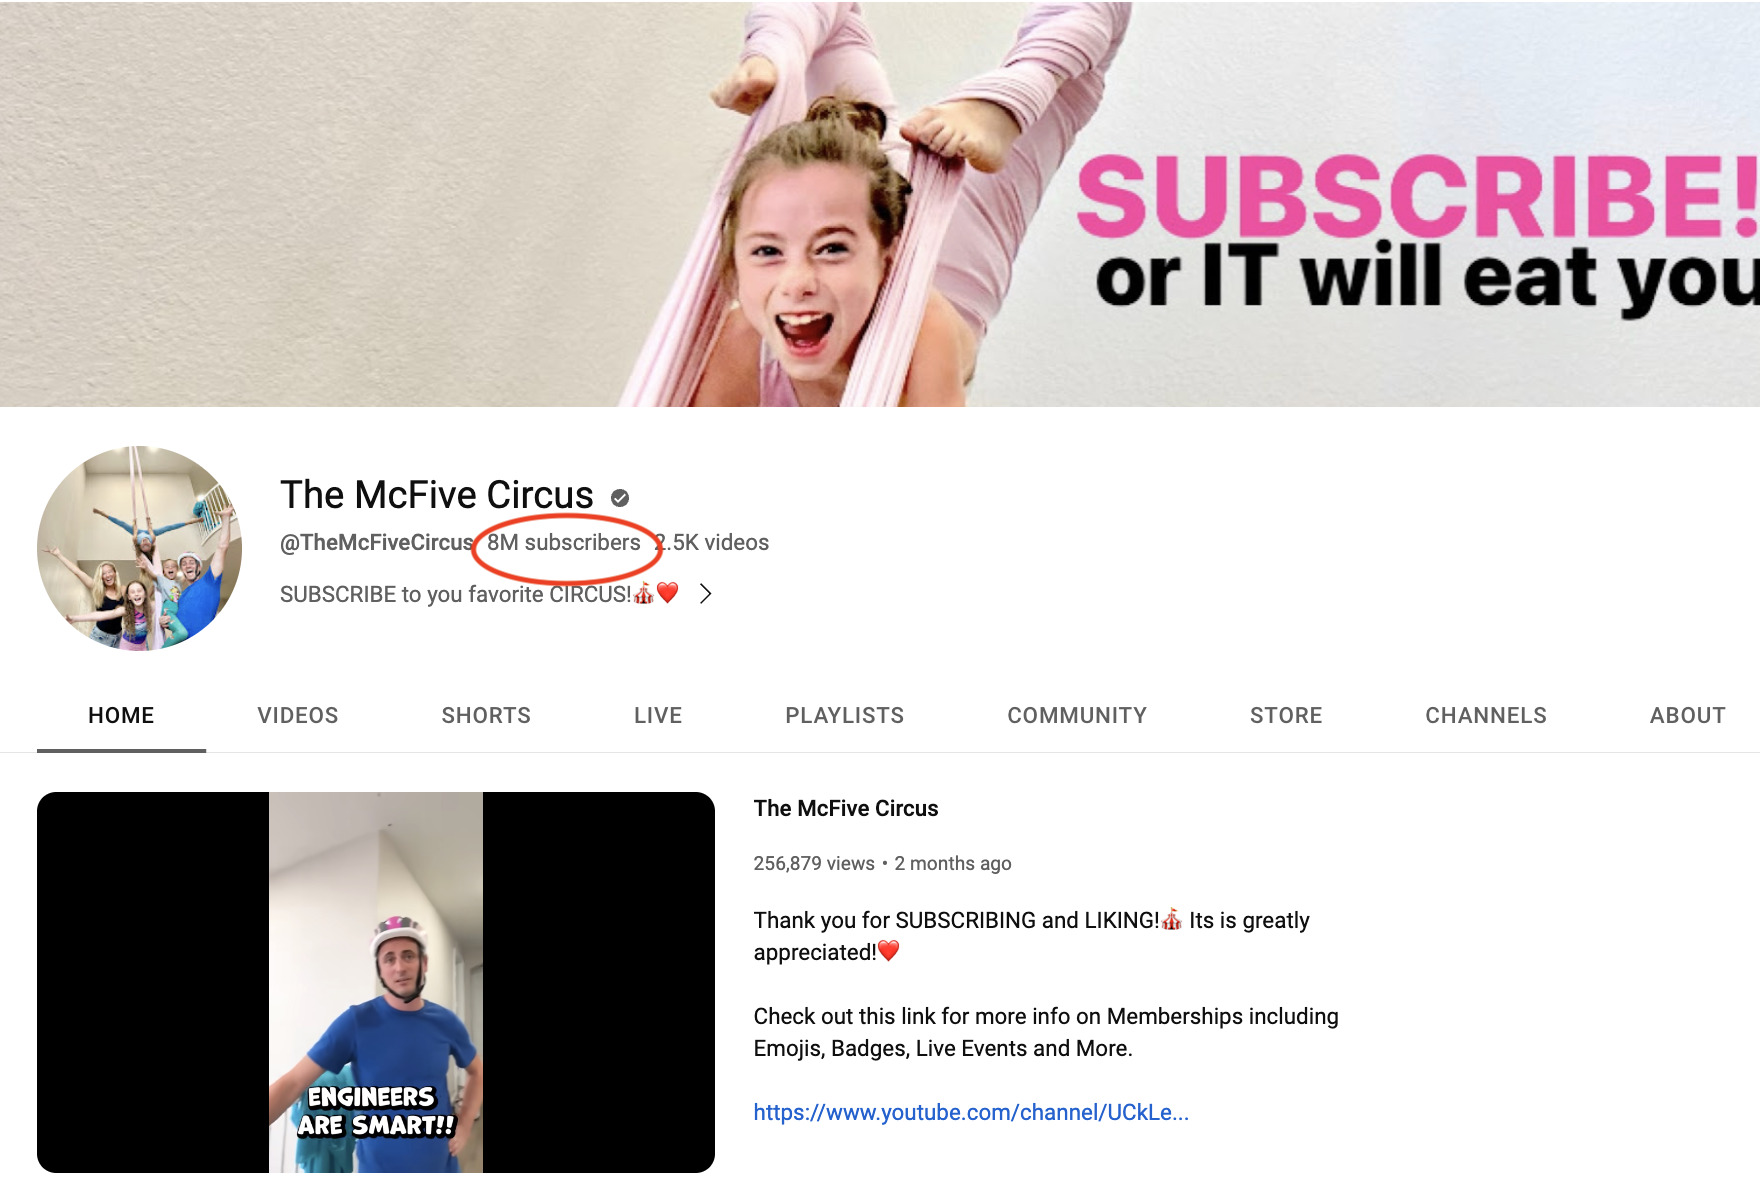
Task: Switch to the CHANNELS tab
Action: 1485,716
